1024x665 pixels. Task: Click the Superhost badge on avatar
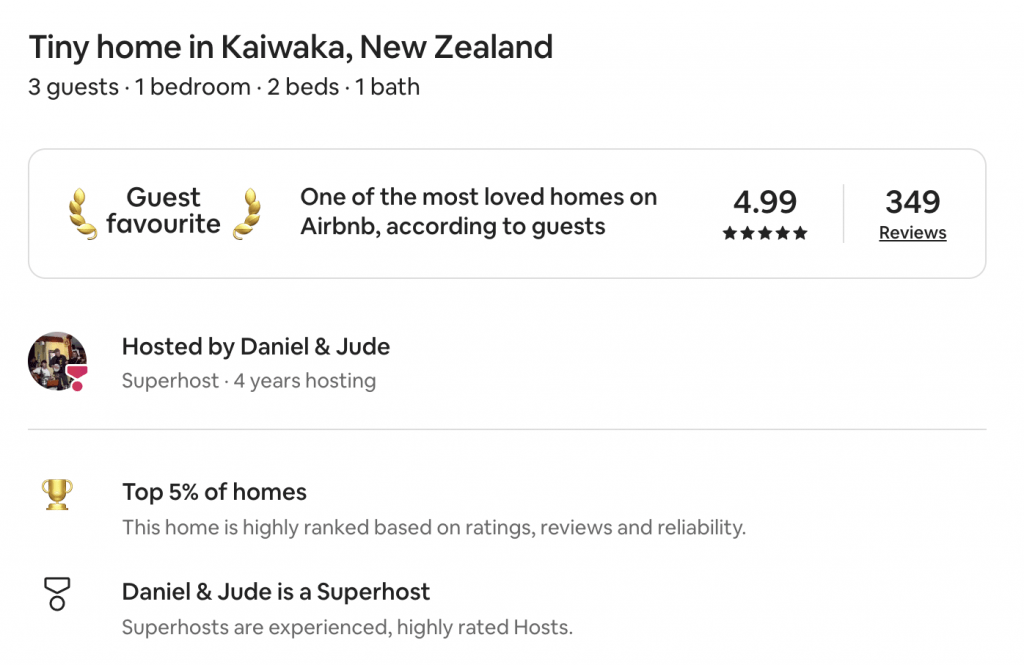[x=78, y=378]
